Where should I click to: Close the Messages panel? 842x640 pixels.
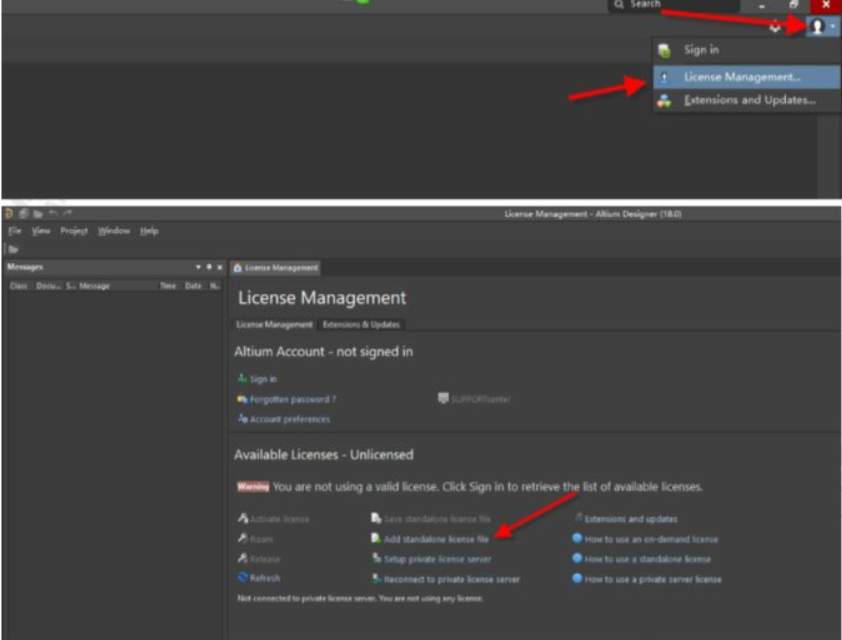coord(220,267)
